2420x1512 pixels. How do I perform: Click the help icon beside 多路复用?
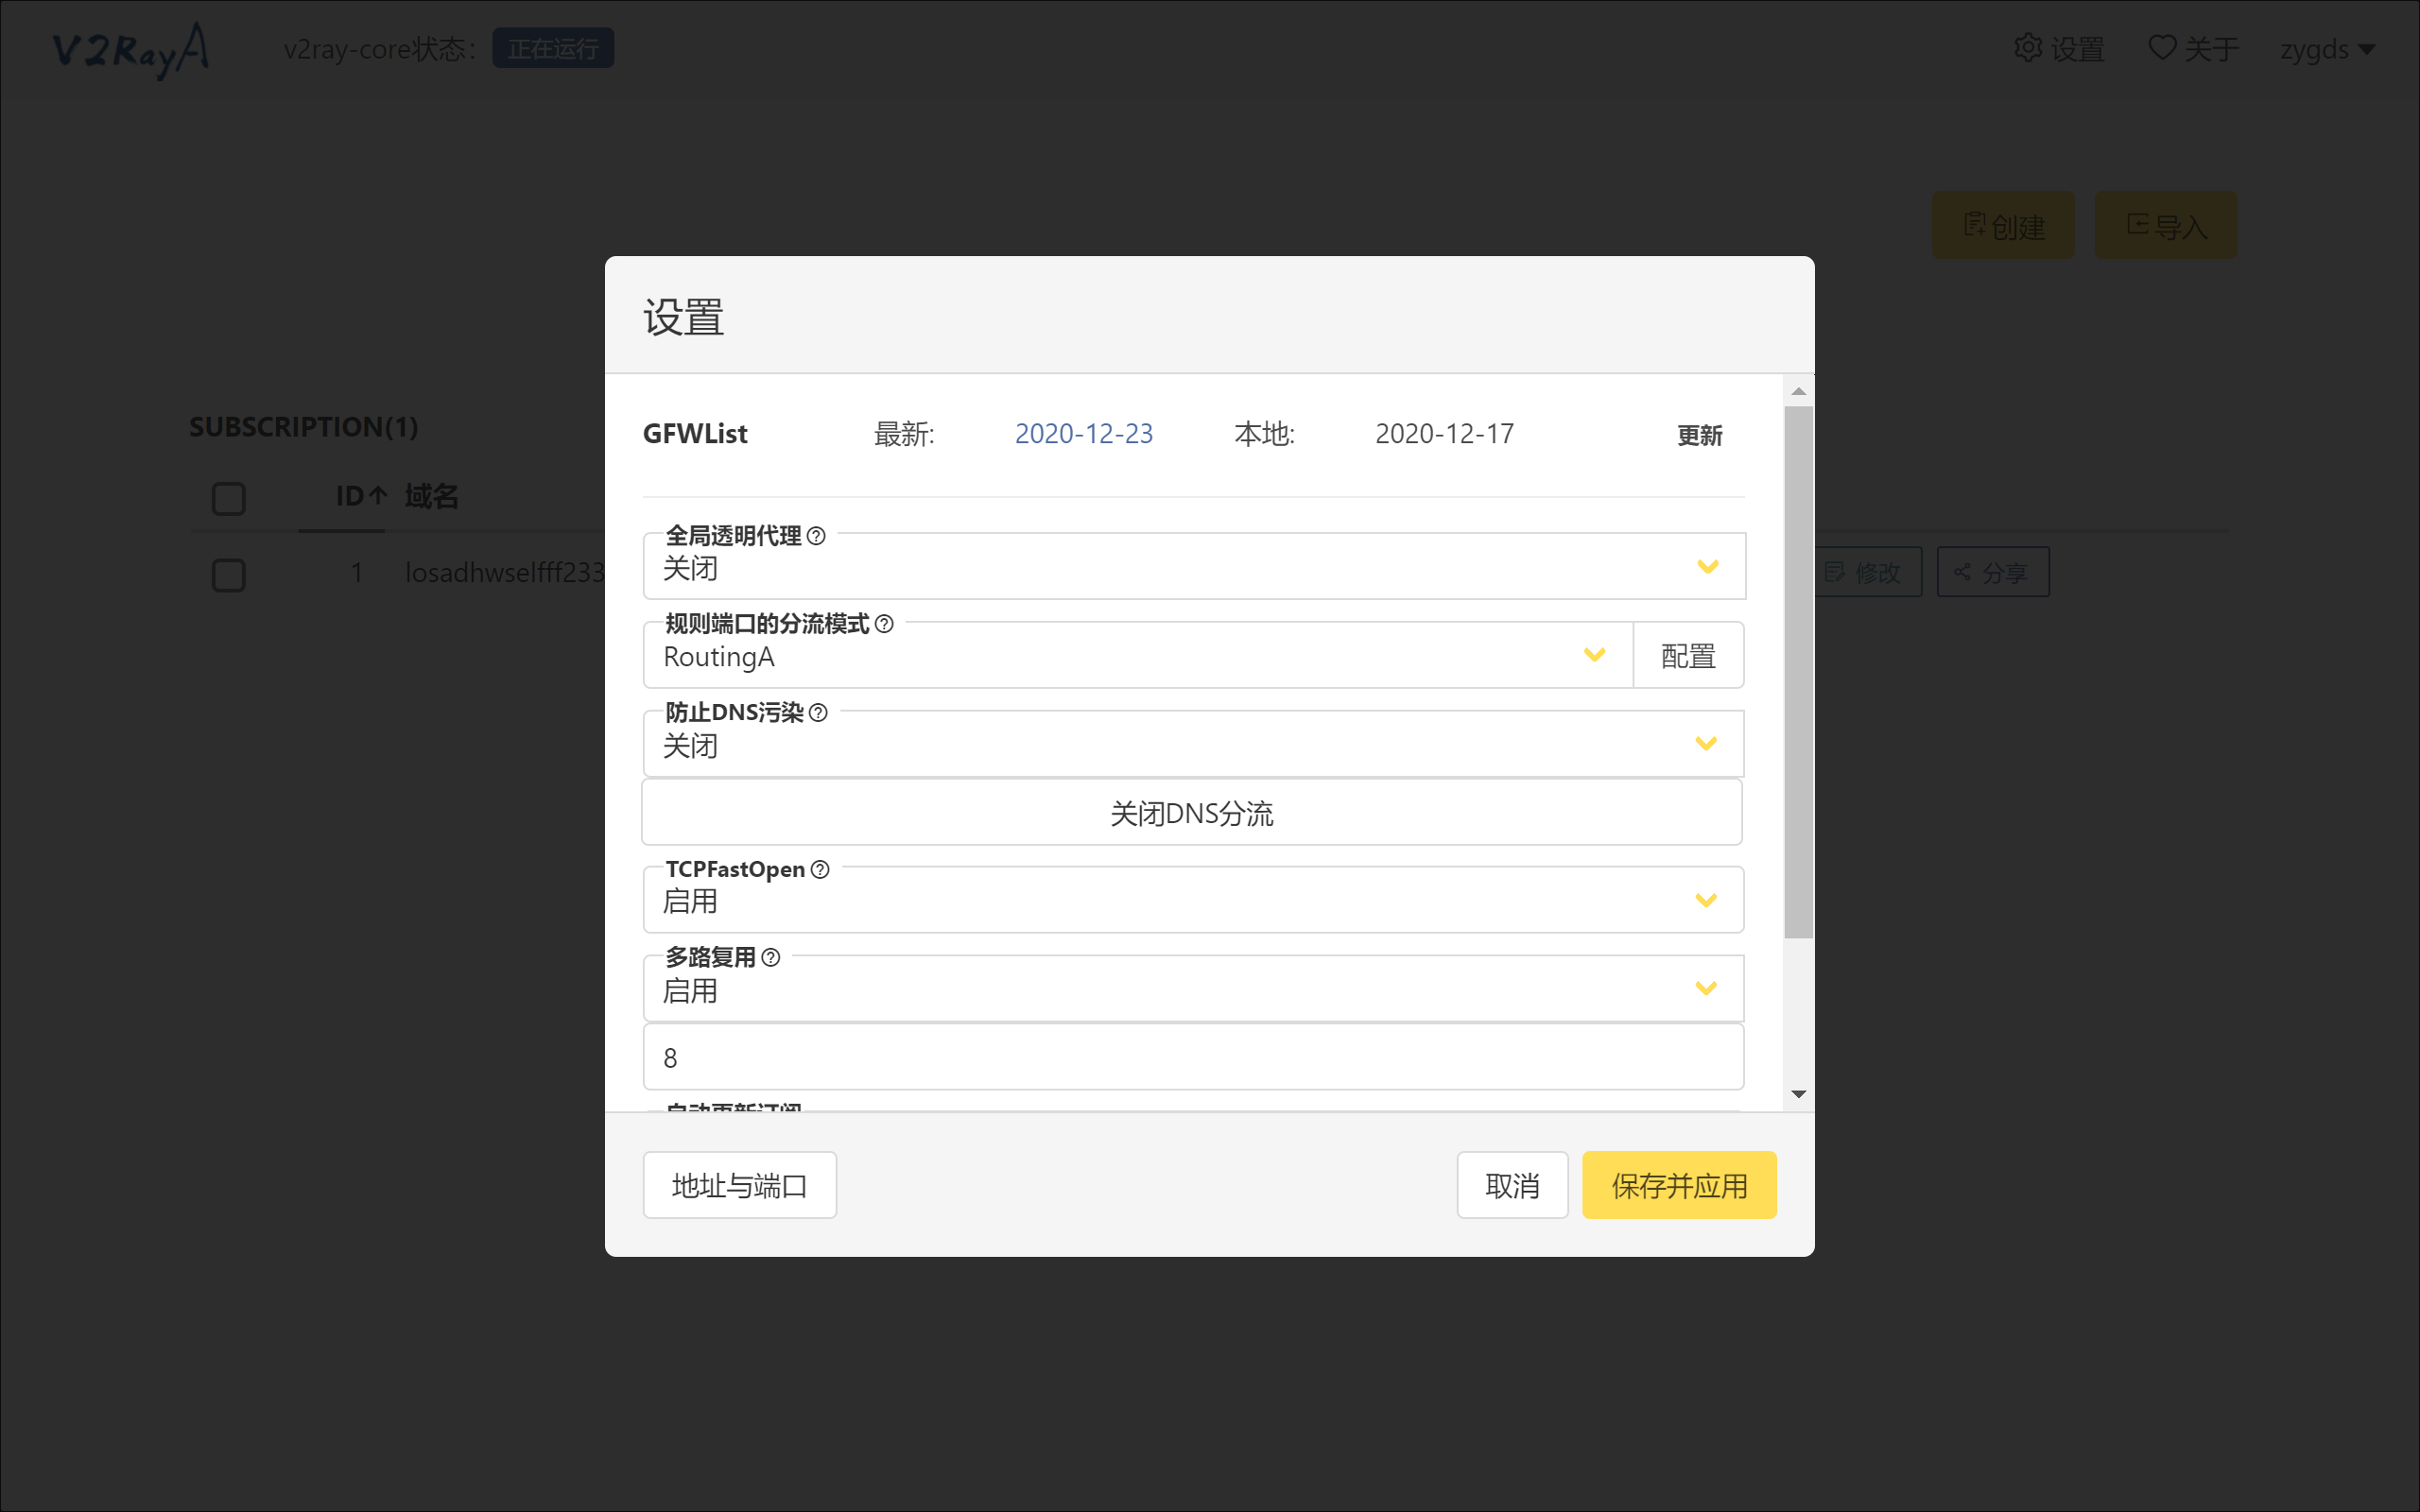[770, 957]
